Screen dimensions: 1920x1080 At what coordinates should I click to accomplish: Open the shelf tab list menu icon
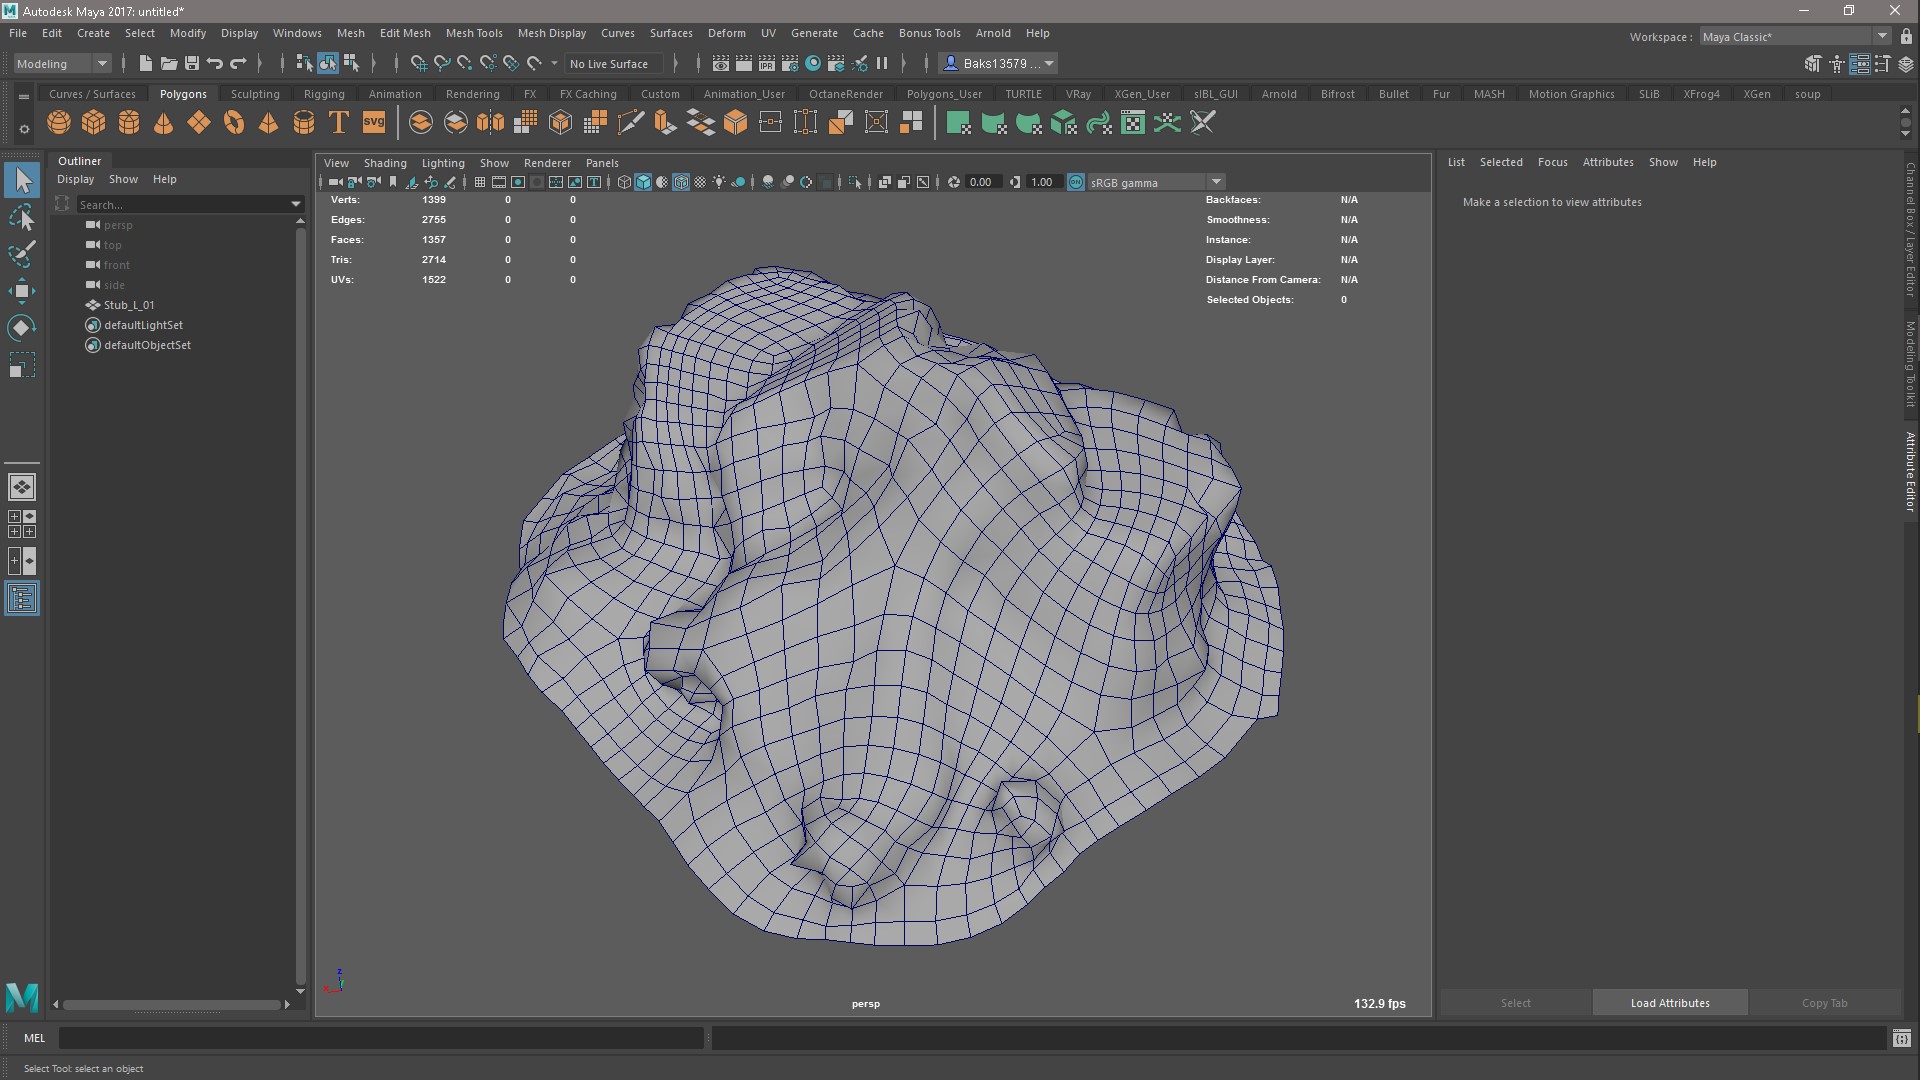coord(24,97)
